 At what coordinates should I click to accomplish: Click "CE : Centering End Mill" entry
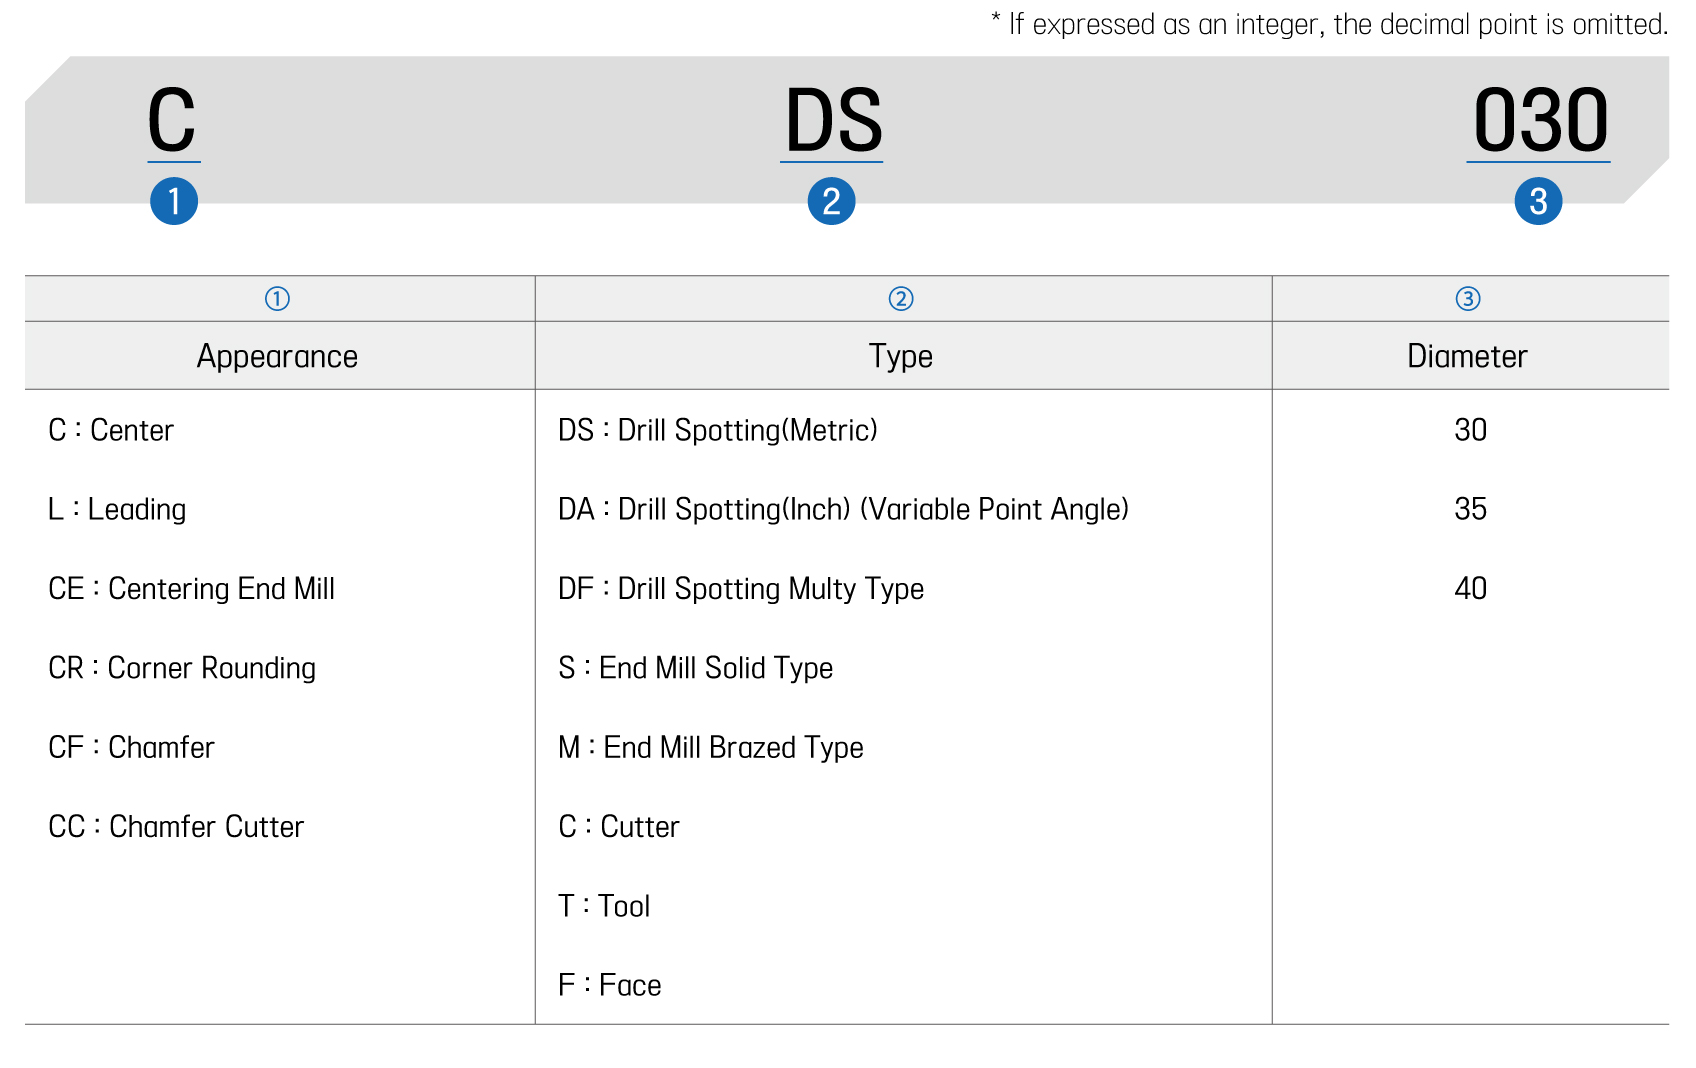point(191,589)
